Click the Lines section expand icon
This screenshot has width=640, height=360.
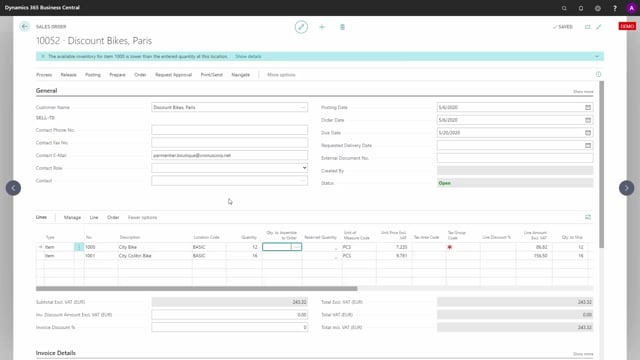[x=588, y=217]
